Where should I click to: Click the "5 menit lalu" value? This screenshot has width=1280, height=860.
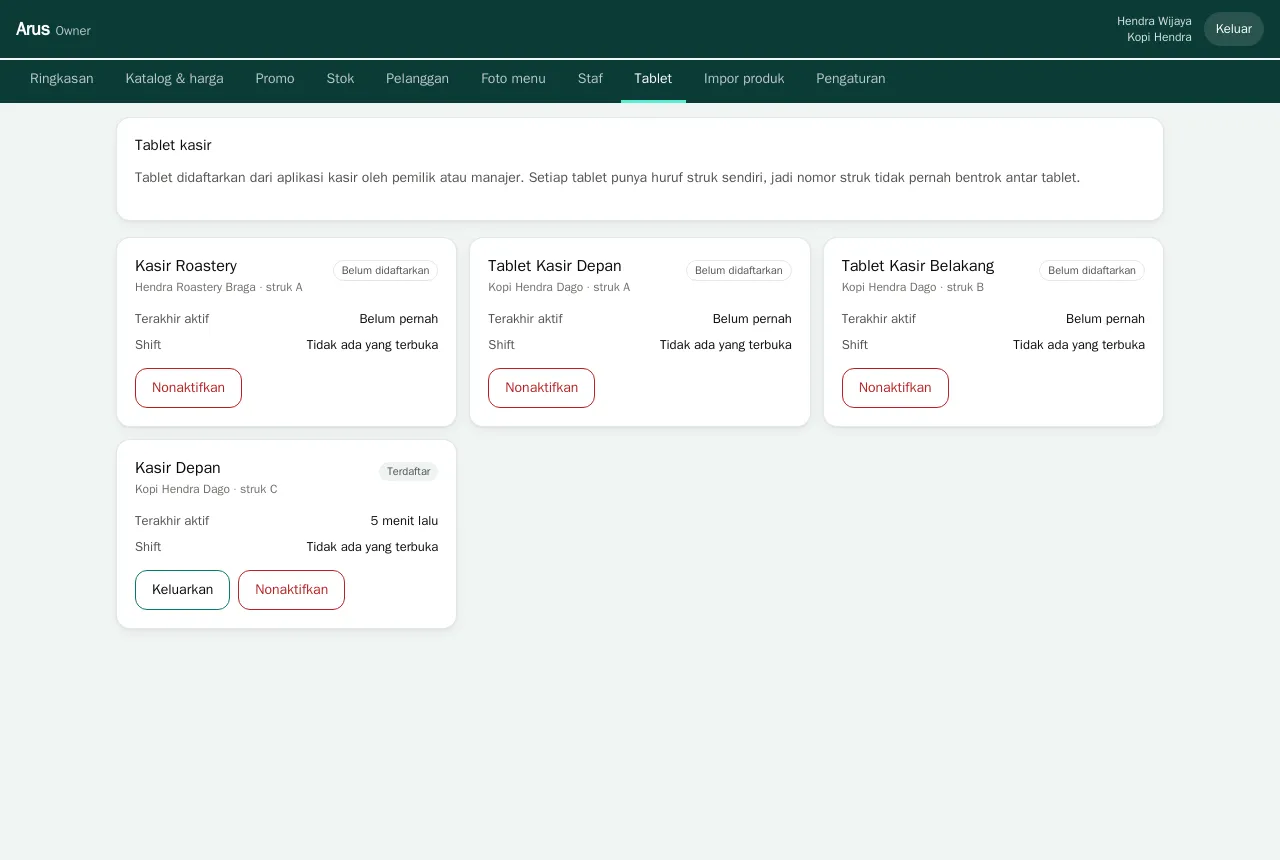coord(404,521)
